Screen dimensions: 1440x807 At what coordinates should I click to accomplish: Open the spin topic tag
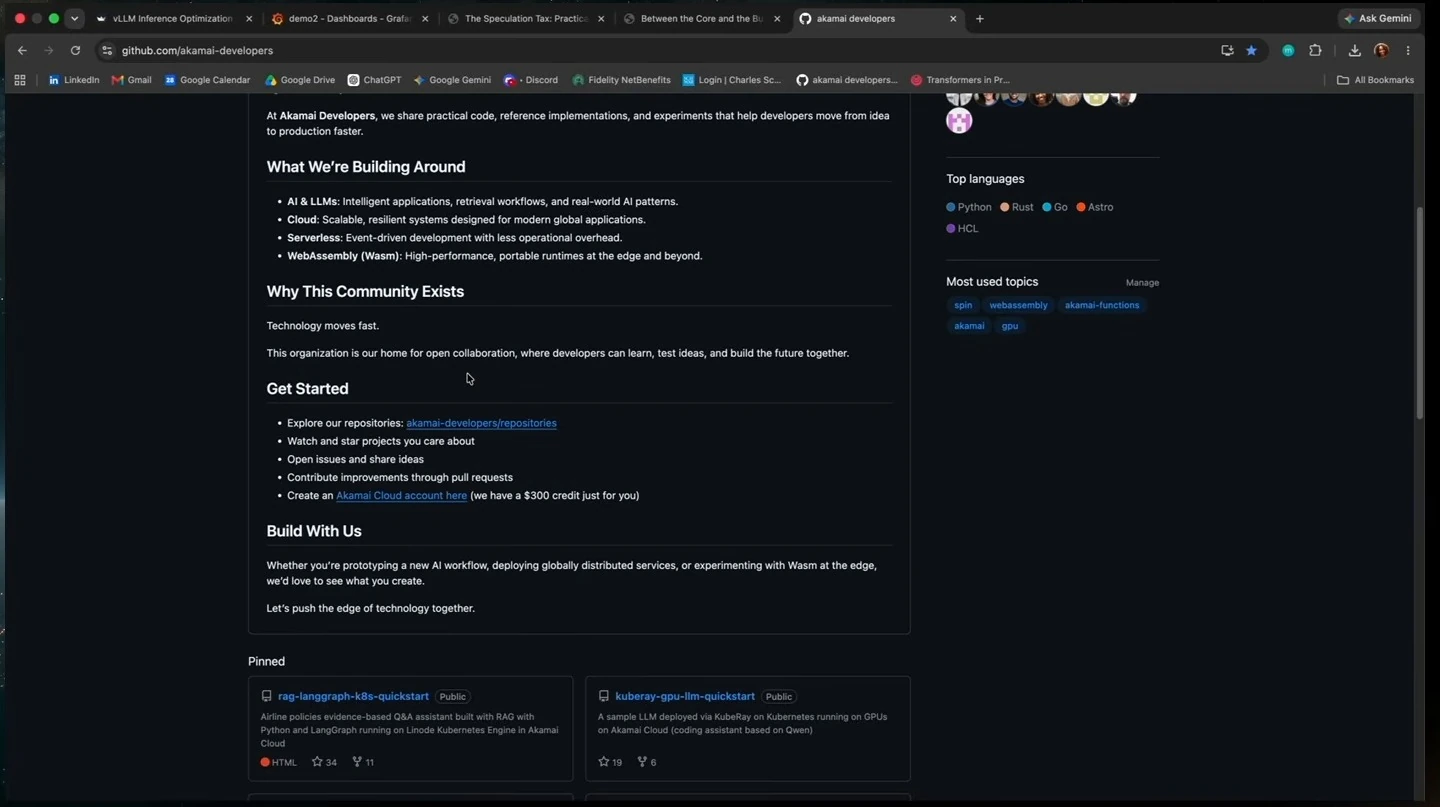[x=963, y=305]
